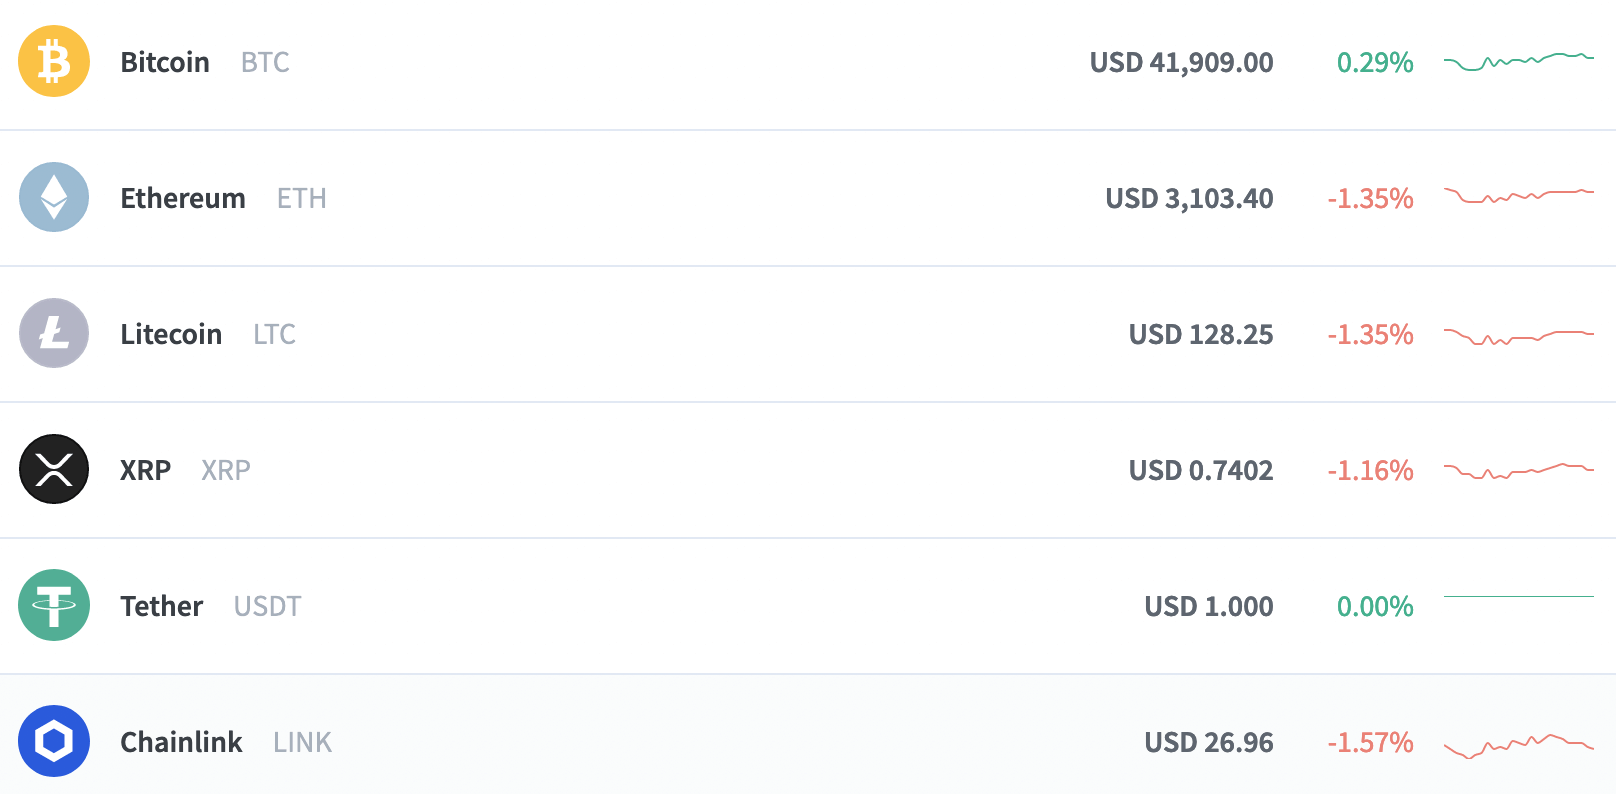Open the Ethereum coin name link
1616x794 pixels.
[x=183, y=198]
